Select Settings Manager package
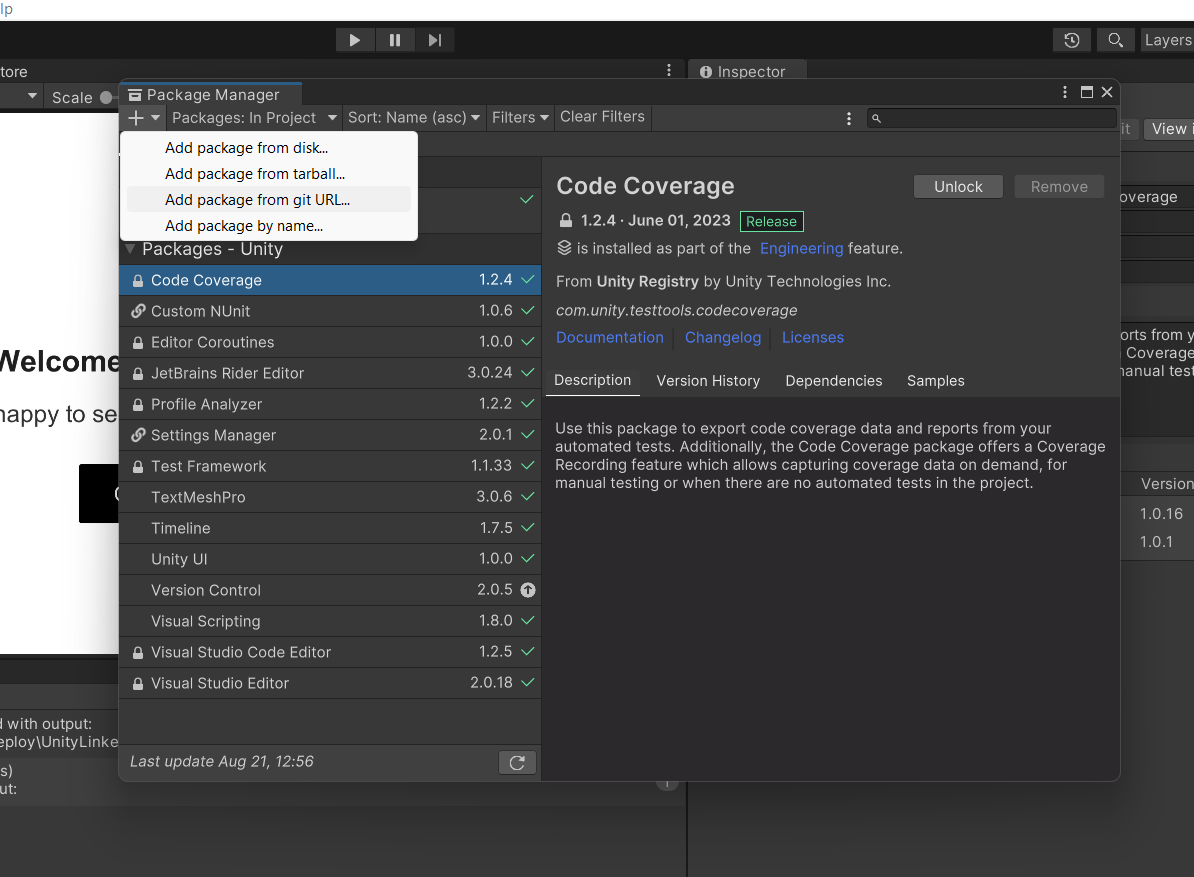The height and width of the screenshot is (877, 1194). (330, 435)
